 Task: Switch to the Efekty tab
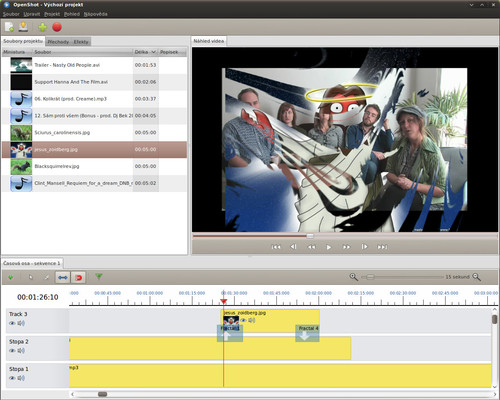pyautogui.click(x=81, y=42)
